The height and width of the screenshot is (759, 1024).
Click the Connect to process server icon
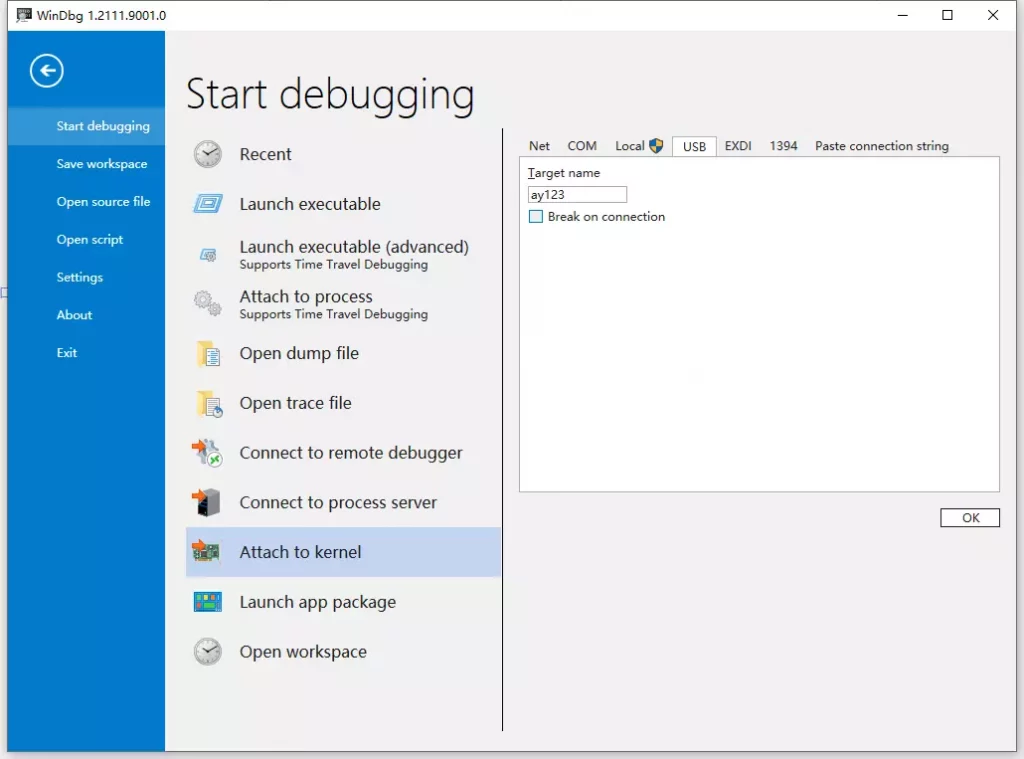(x=208, y=502)
